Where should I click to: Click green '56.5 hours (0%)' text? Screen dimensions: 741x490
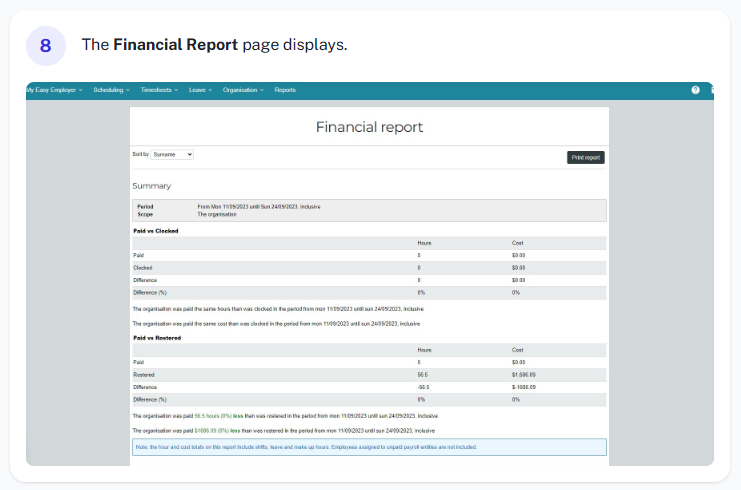pyautogui.click(x=213, y=416)
